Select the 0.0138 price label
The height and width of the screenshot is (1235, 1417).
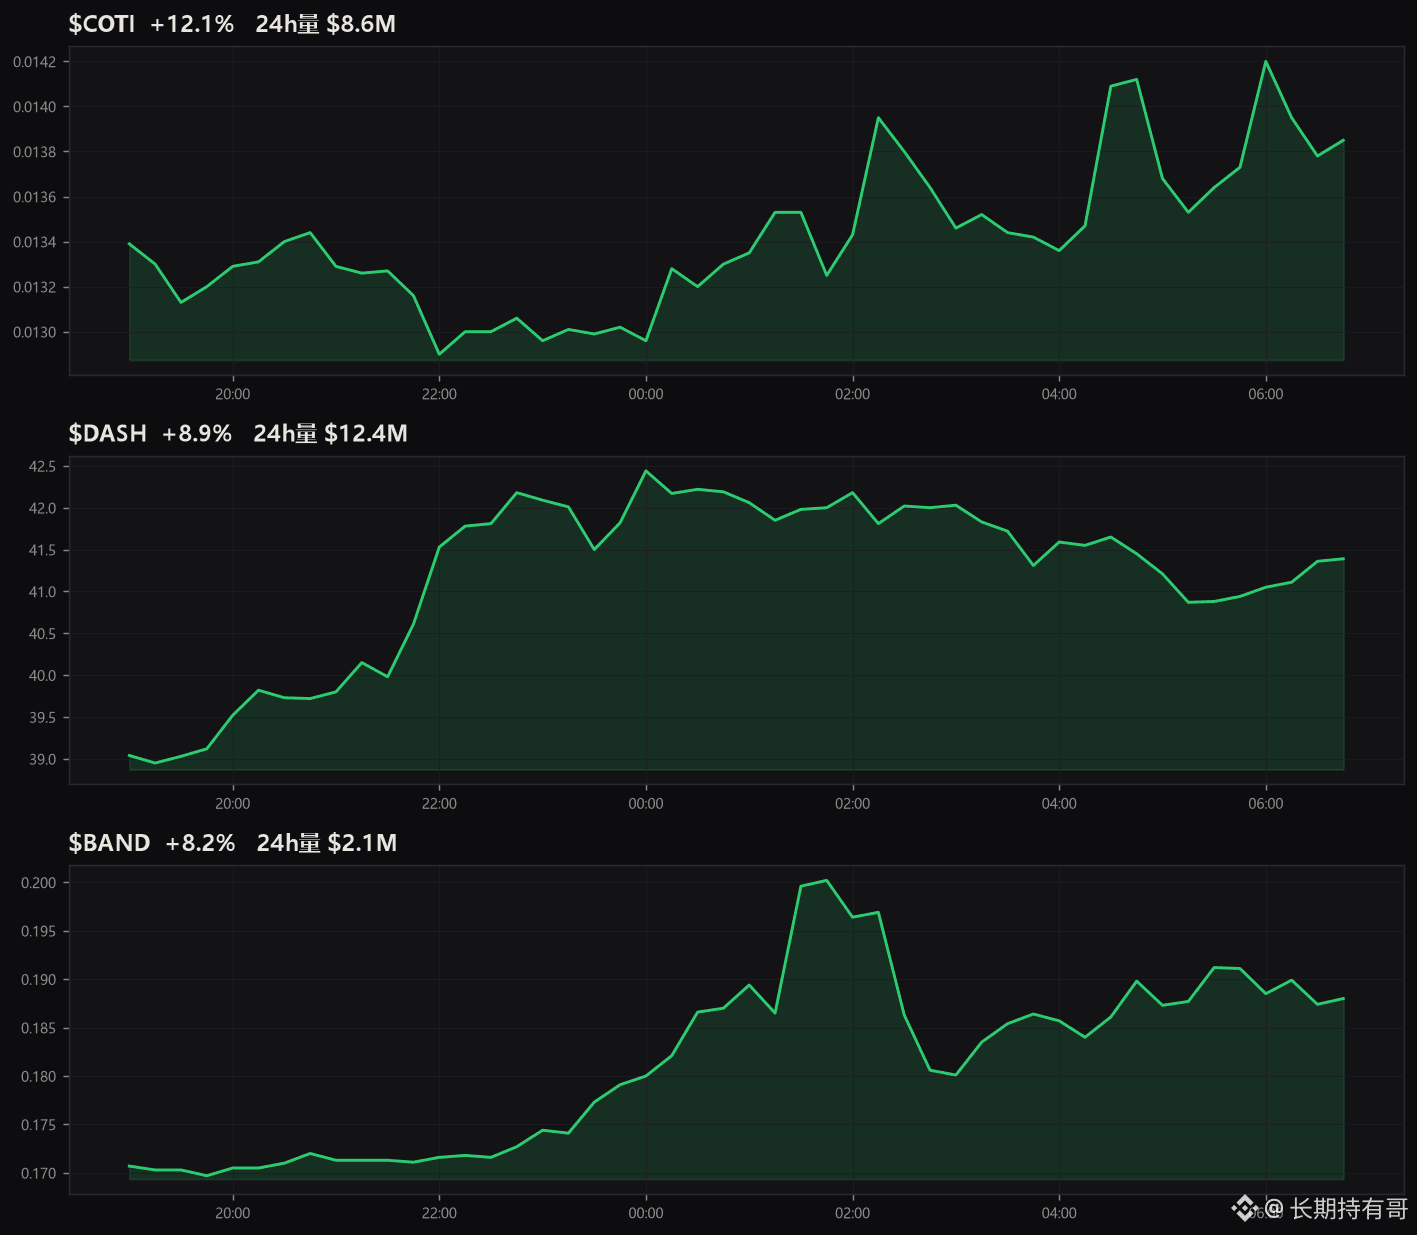tap(34, 152)
